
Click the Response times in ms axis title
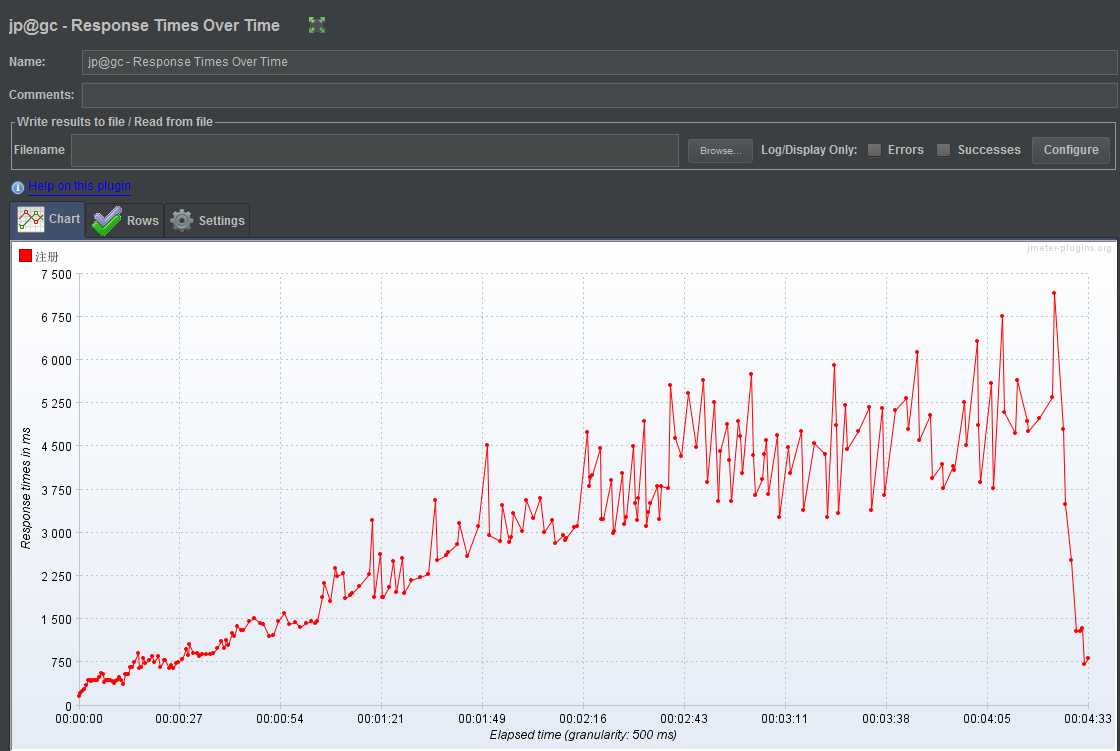26,488
